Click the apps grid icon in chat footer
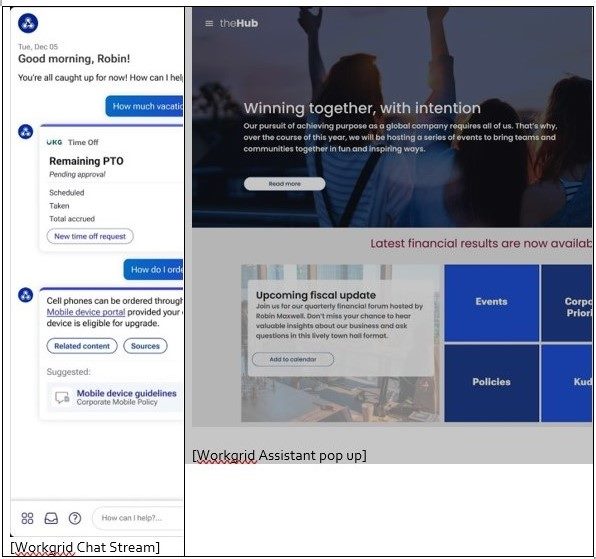The height and width of the screenshot is (559, 596). (27, 518)
